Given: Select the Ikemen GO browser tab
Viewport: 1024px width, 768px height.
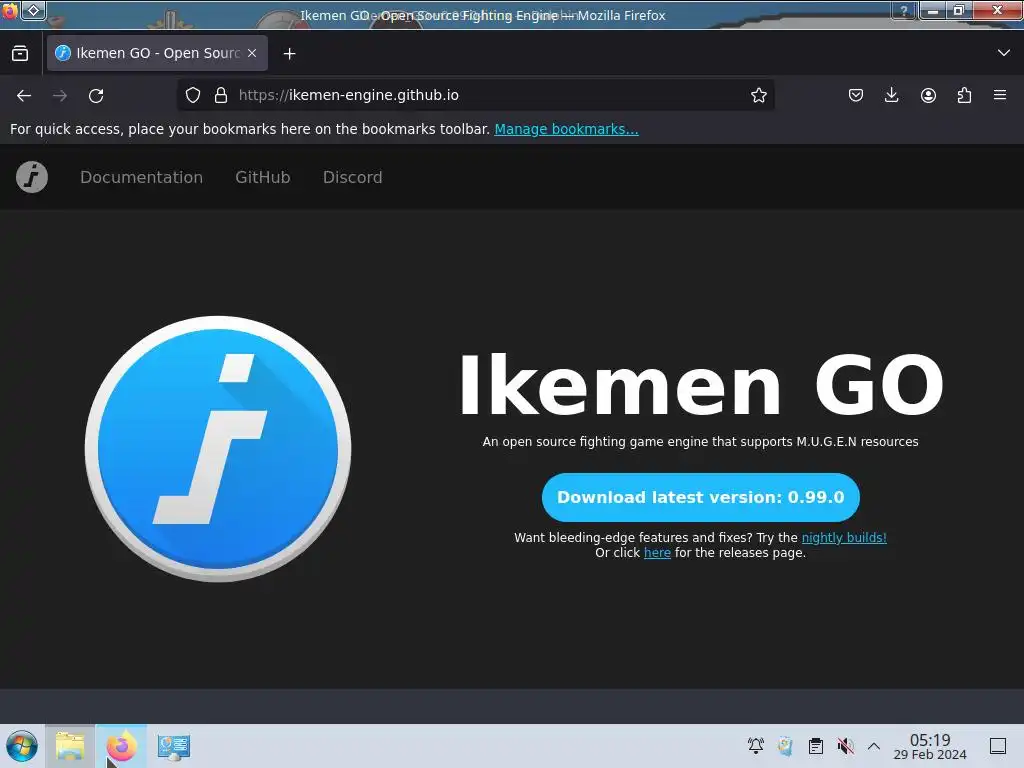Looking at the screenshot, I should [157, 54].
